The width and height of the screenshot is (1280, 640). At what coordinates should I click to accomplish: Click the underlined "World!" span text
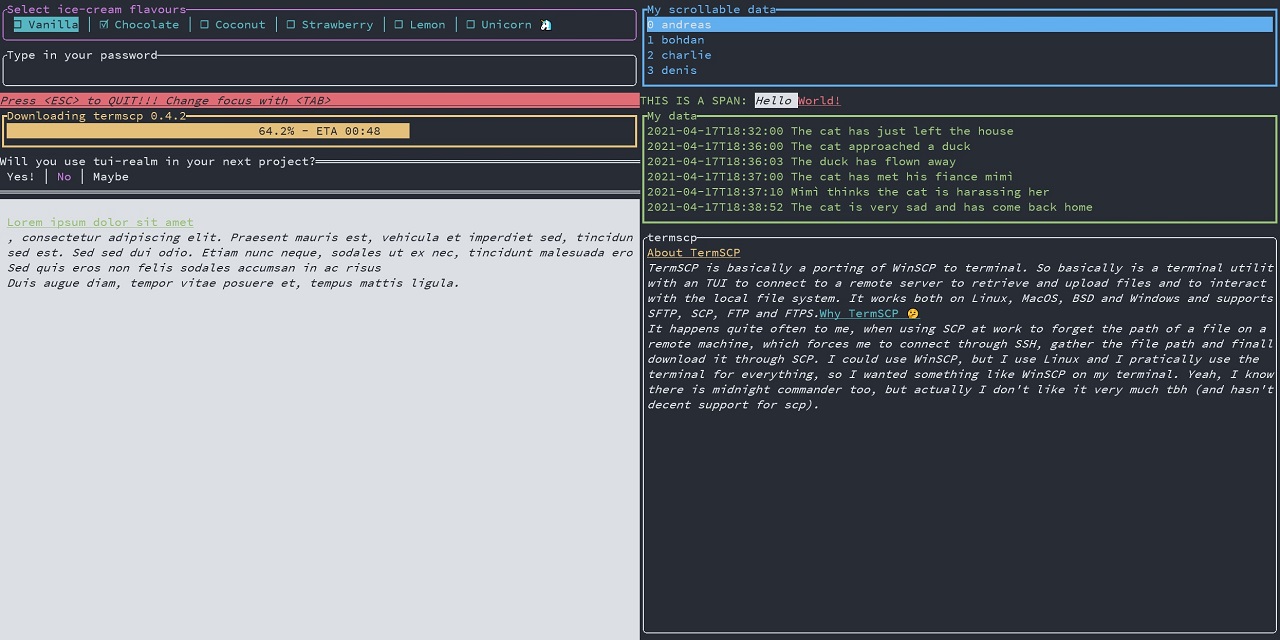click(x=819, y=100)
